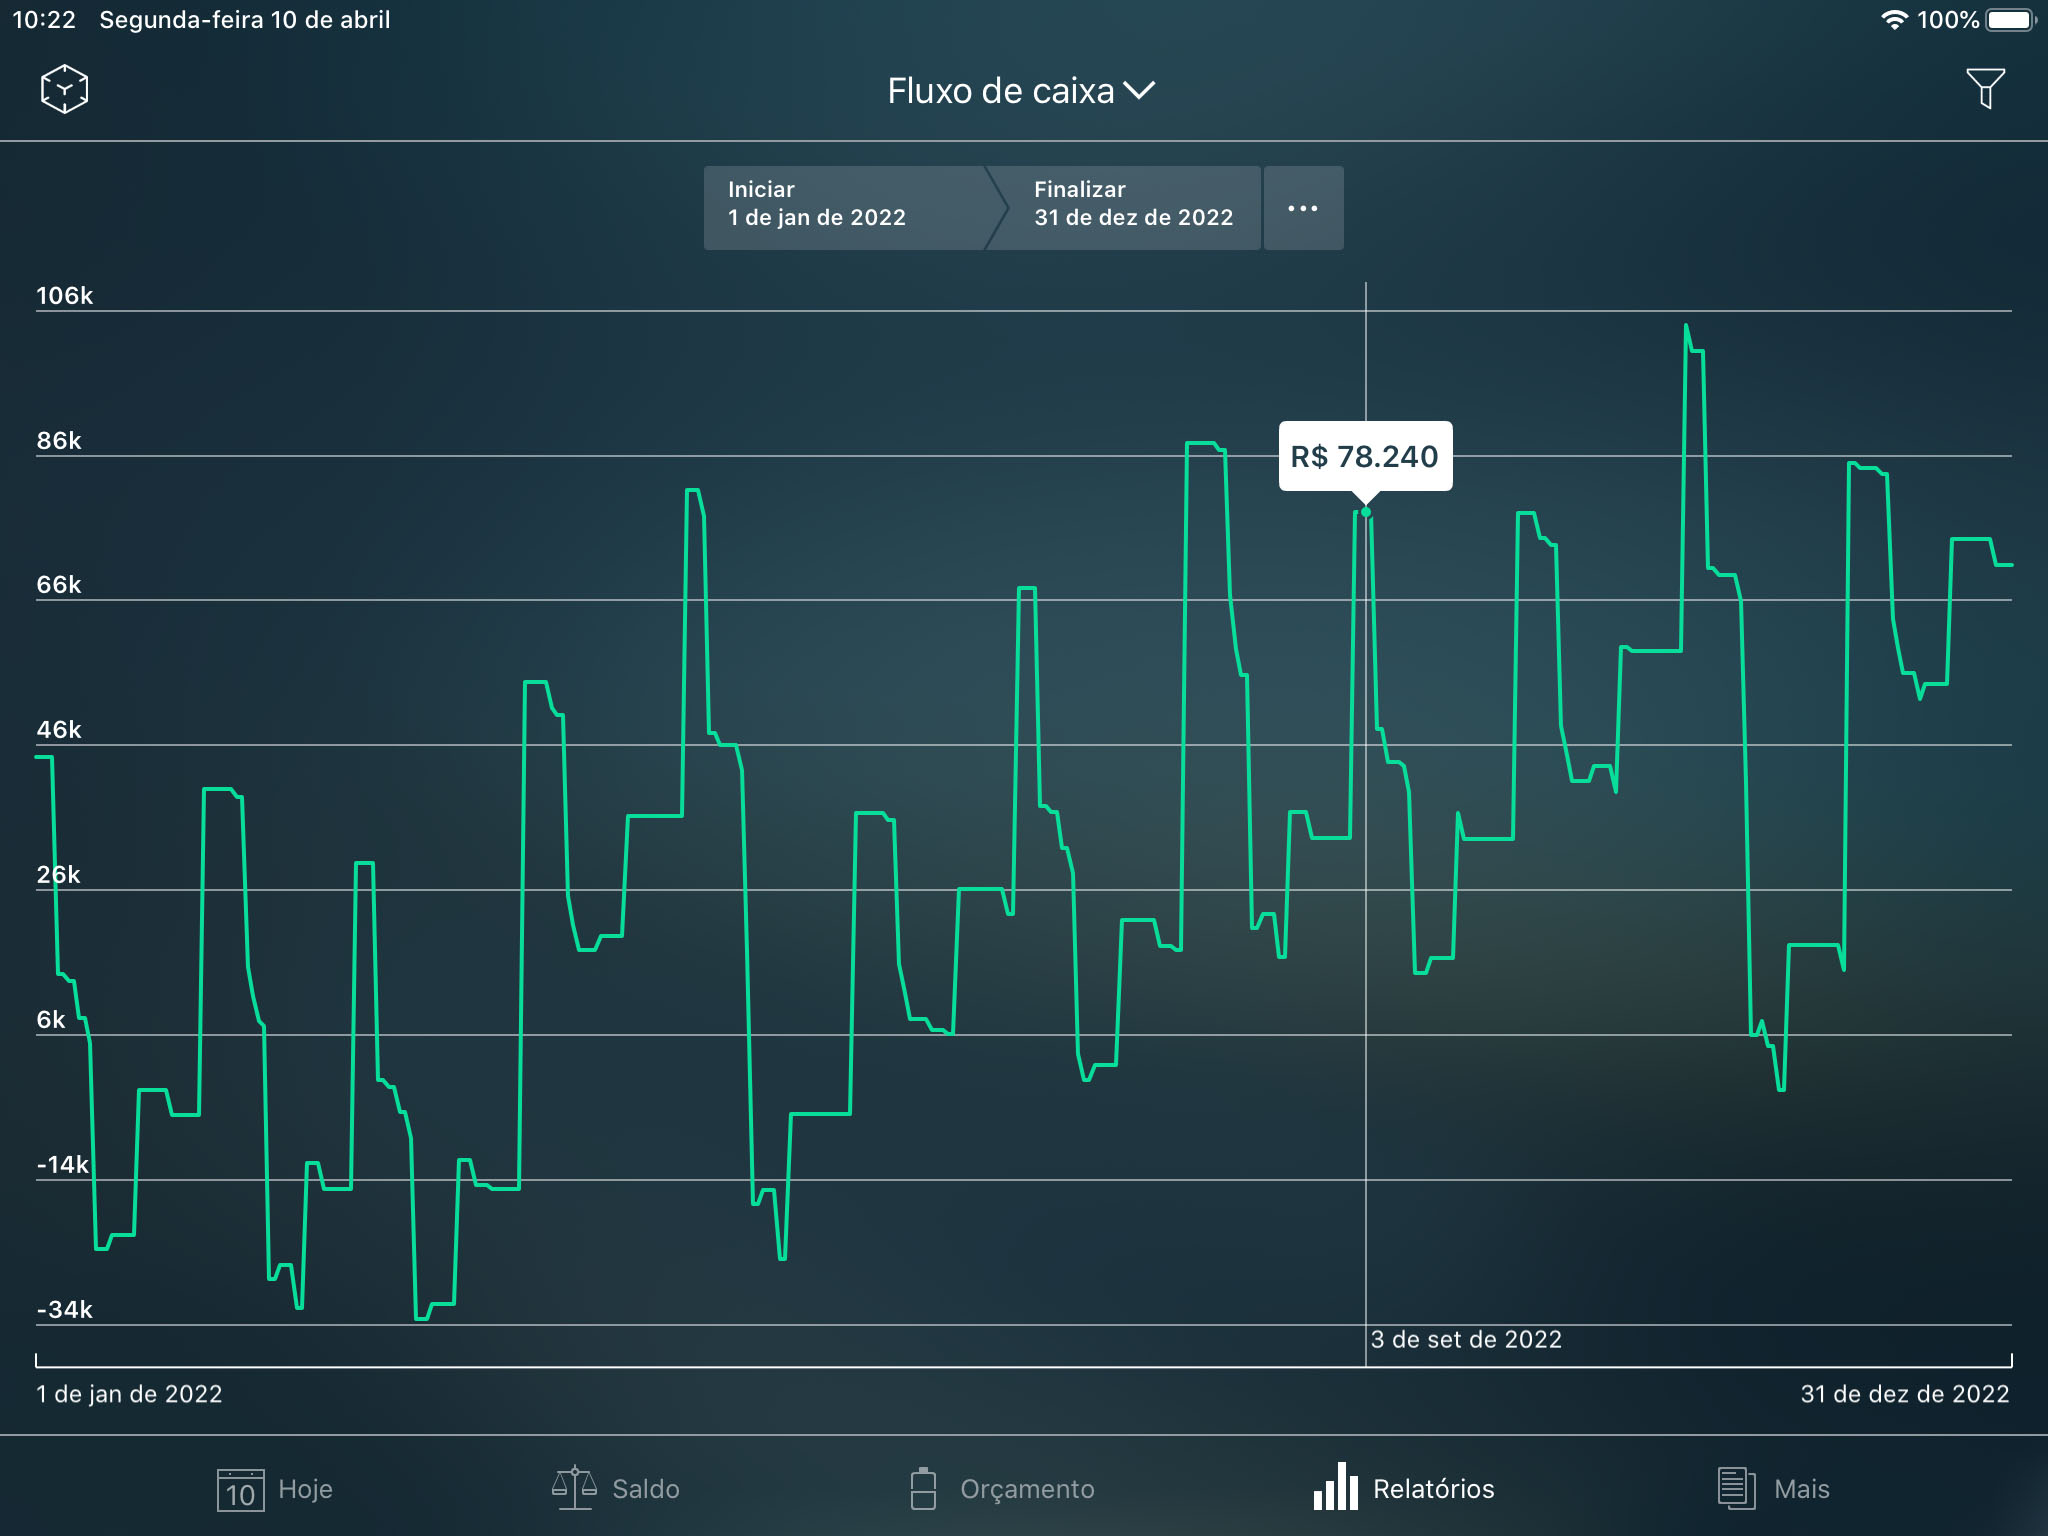Expand the Fluxo de caixa report dropdown
The height and width of the screenshot is (1536, 2048).
(1021, 91)
